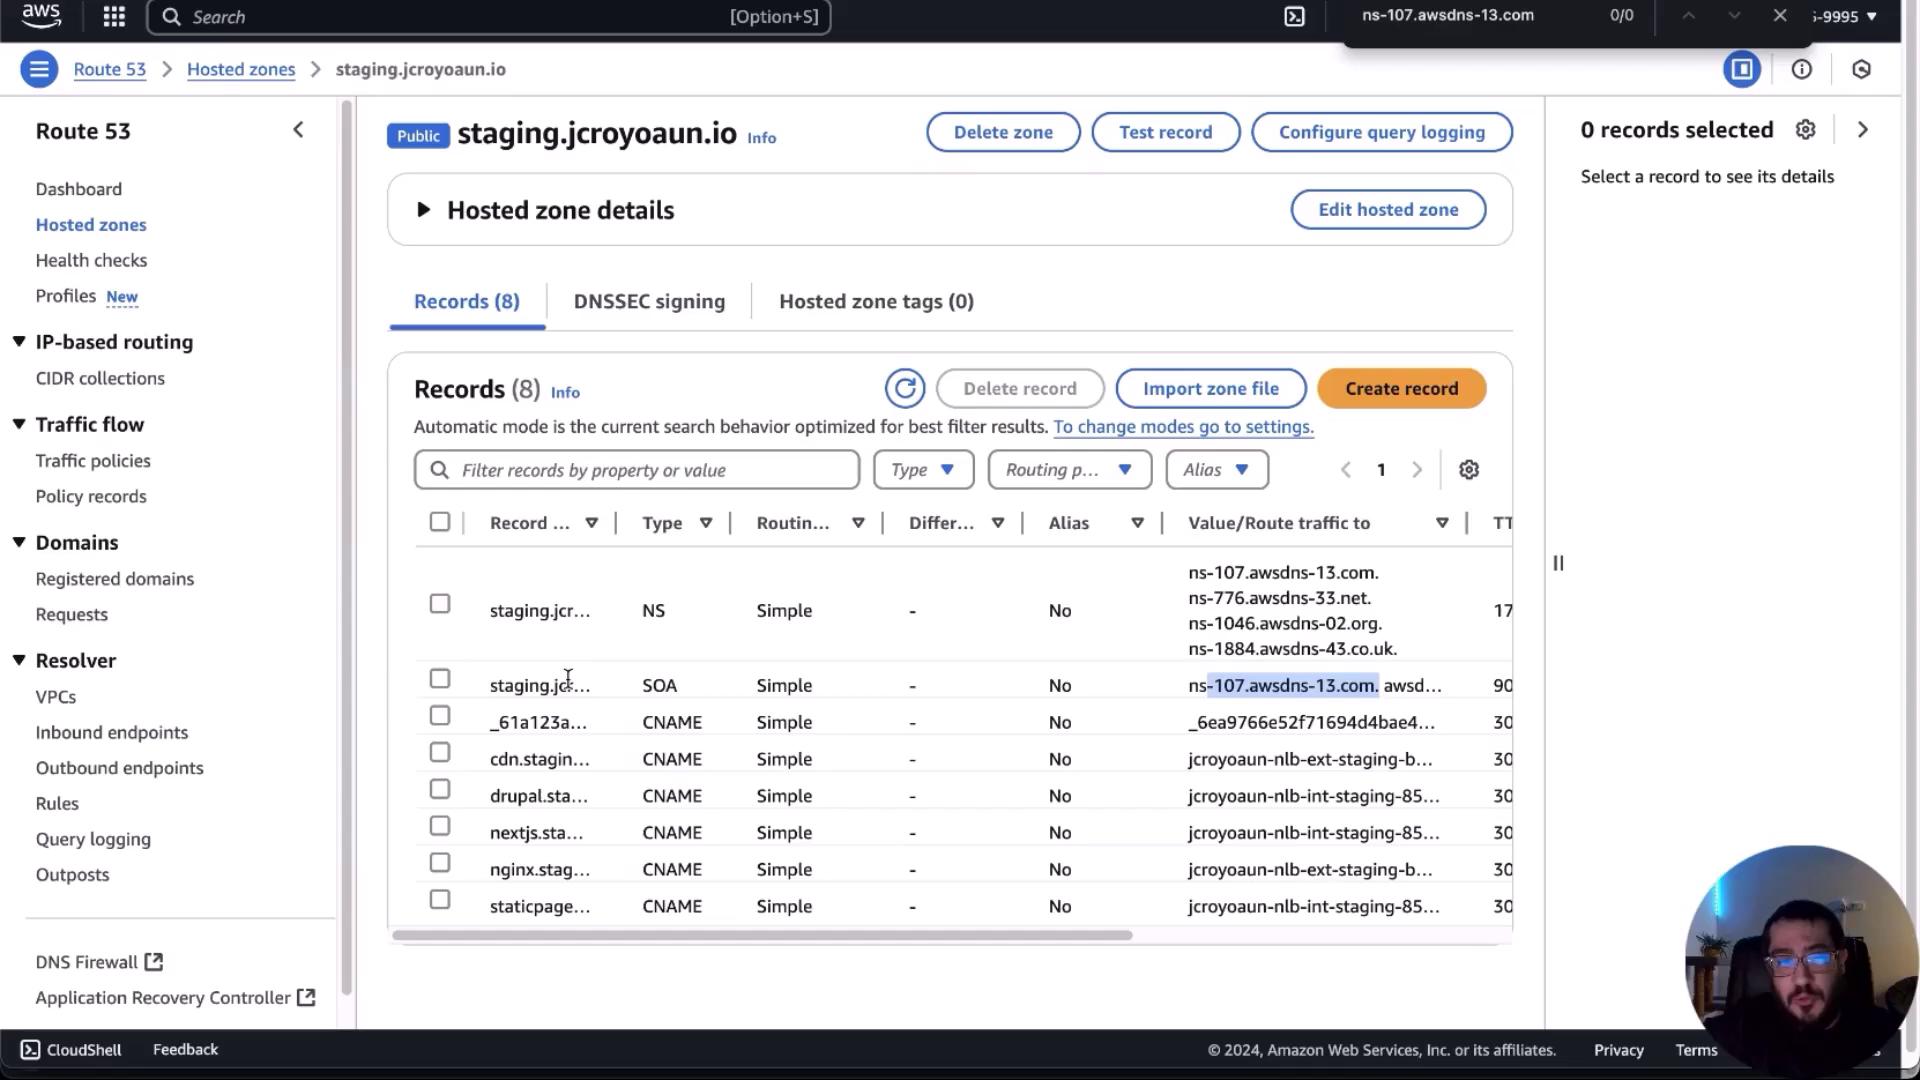
Task: Expand the Hosted zone details section
Action: click(423, 210)
